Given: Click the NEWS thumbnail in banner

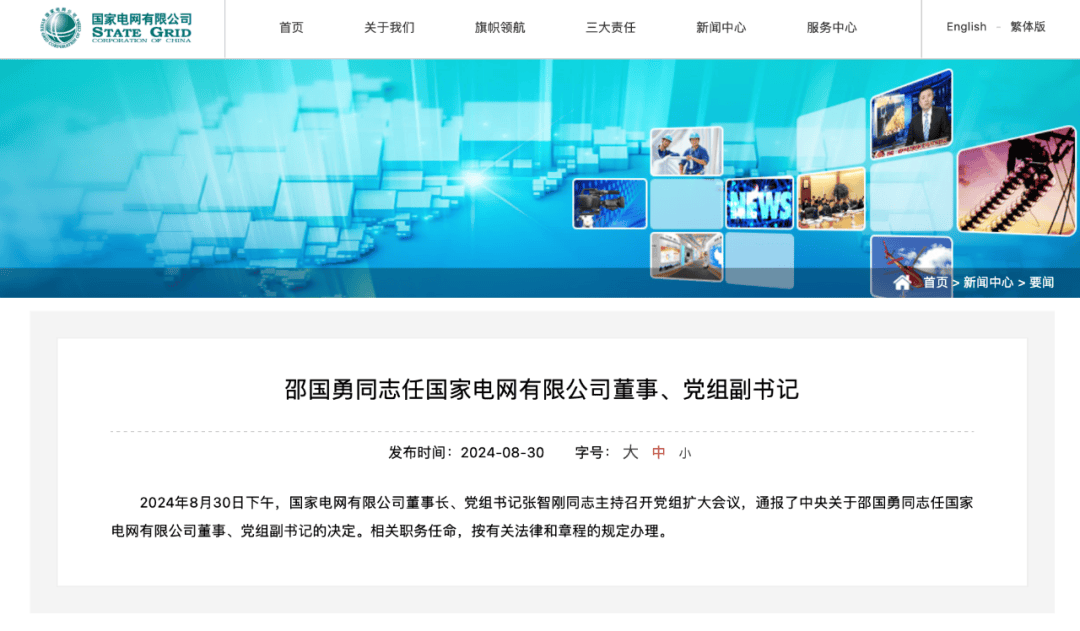Looking at the screenshot, I should tap(760, 204).
